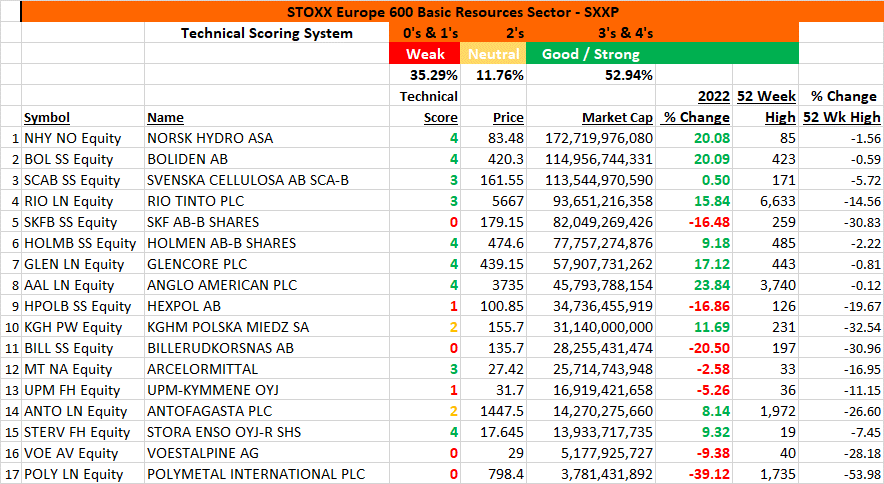Click the 'RIO TINTO PLC' name cell
The height and width of the screenshot is (484, 884).
267,201
